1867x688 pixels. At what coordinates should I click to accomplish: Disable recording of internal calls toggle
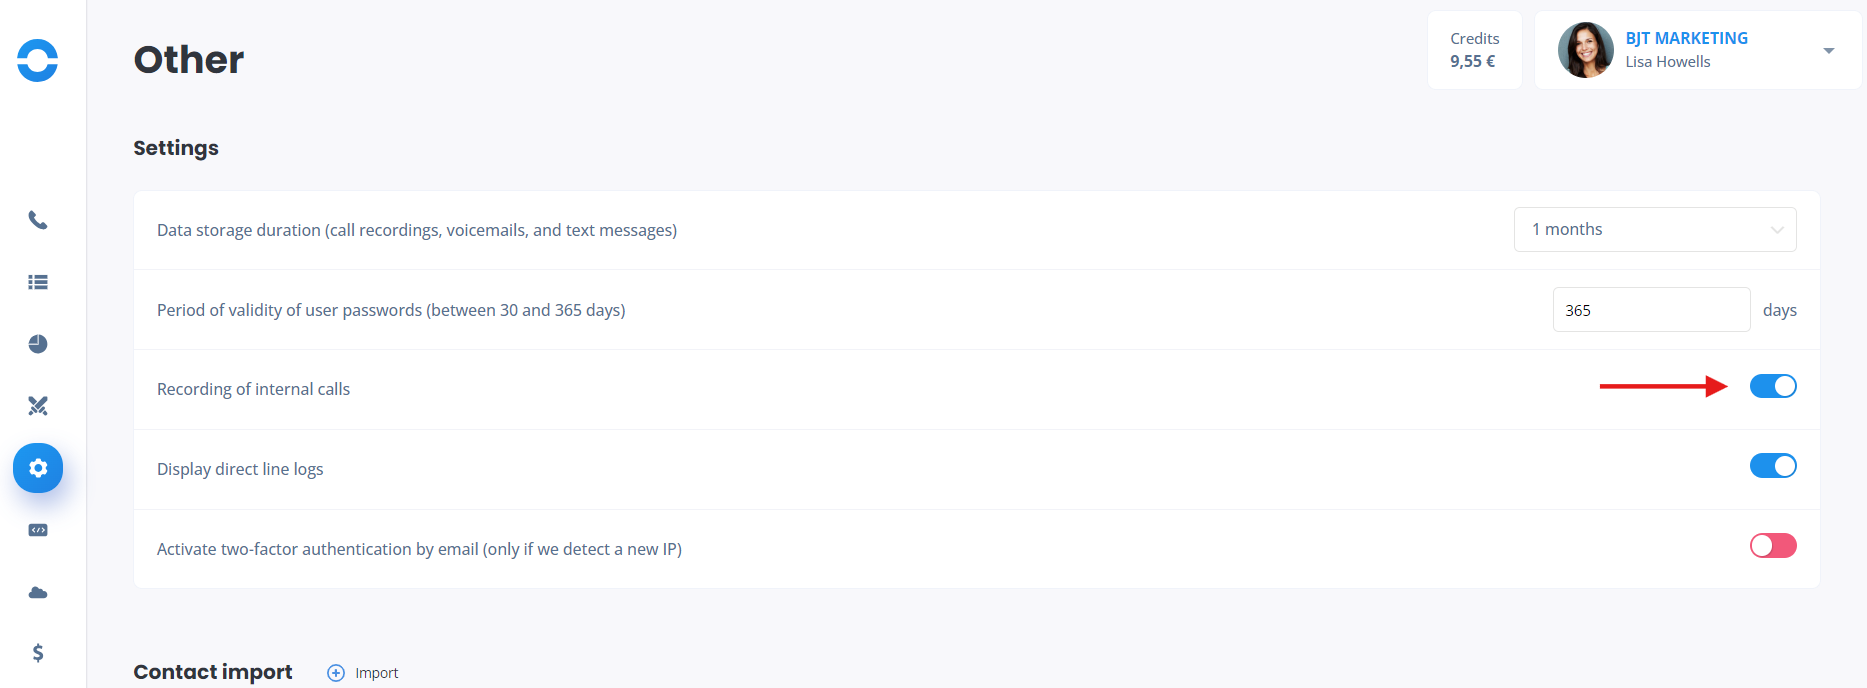tap(1773, 386)
